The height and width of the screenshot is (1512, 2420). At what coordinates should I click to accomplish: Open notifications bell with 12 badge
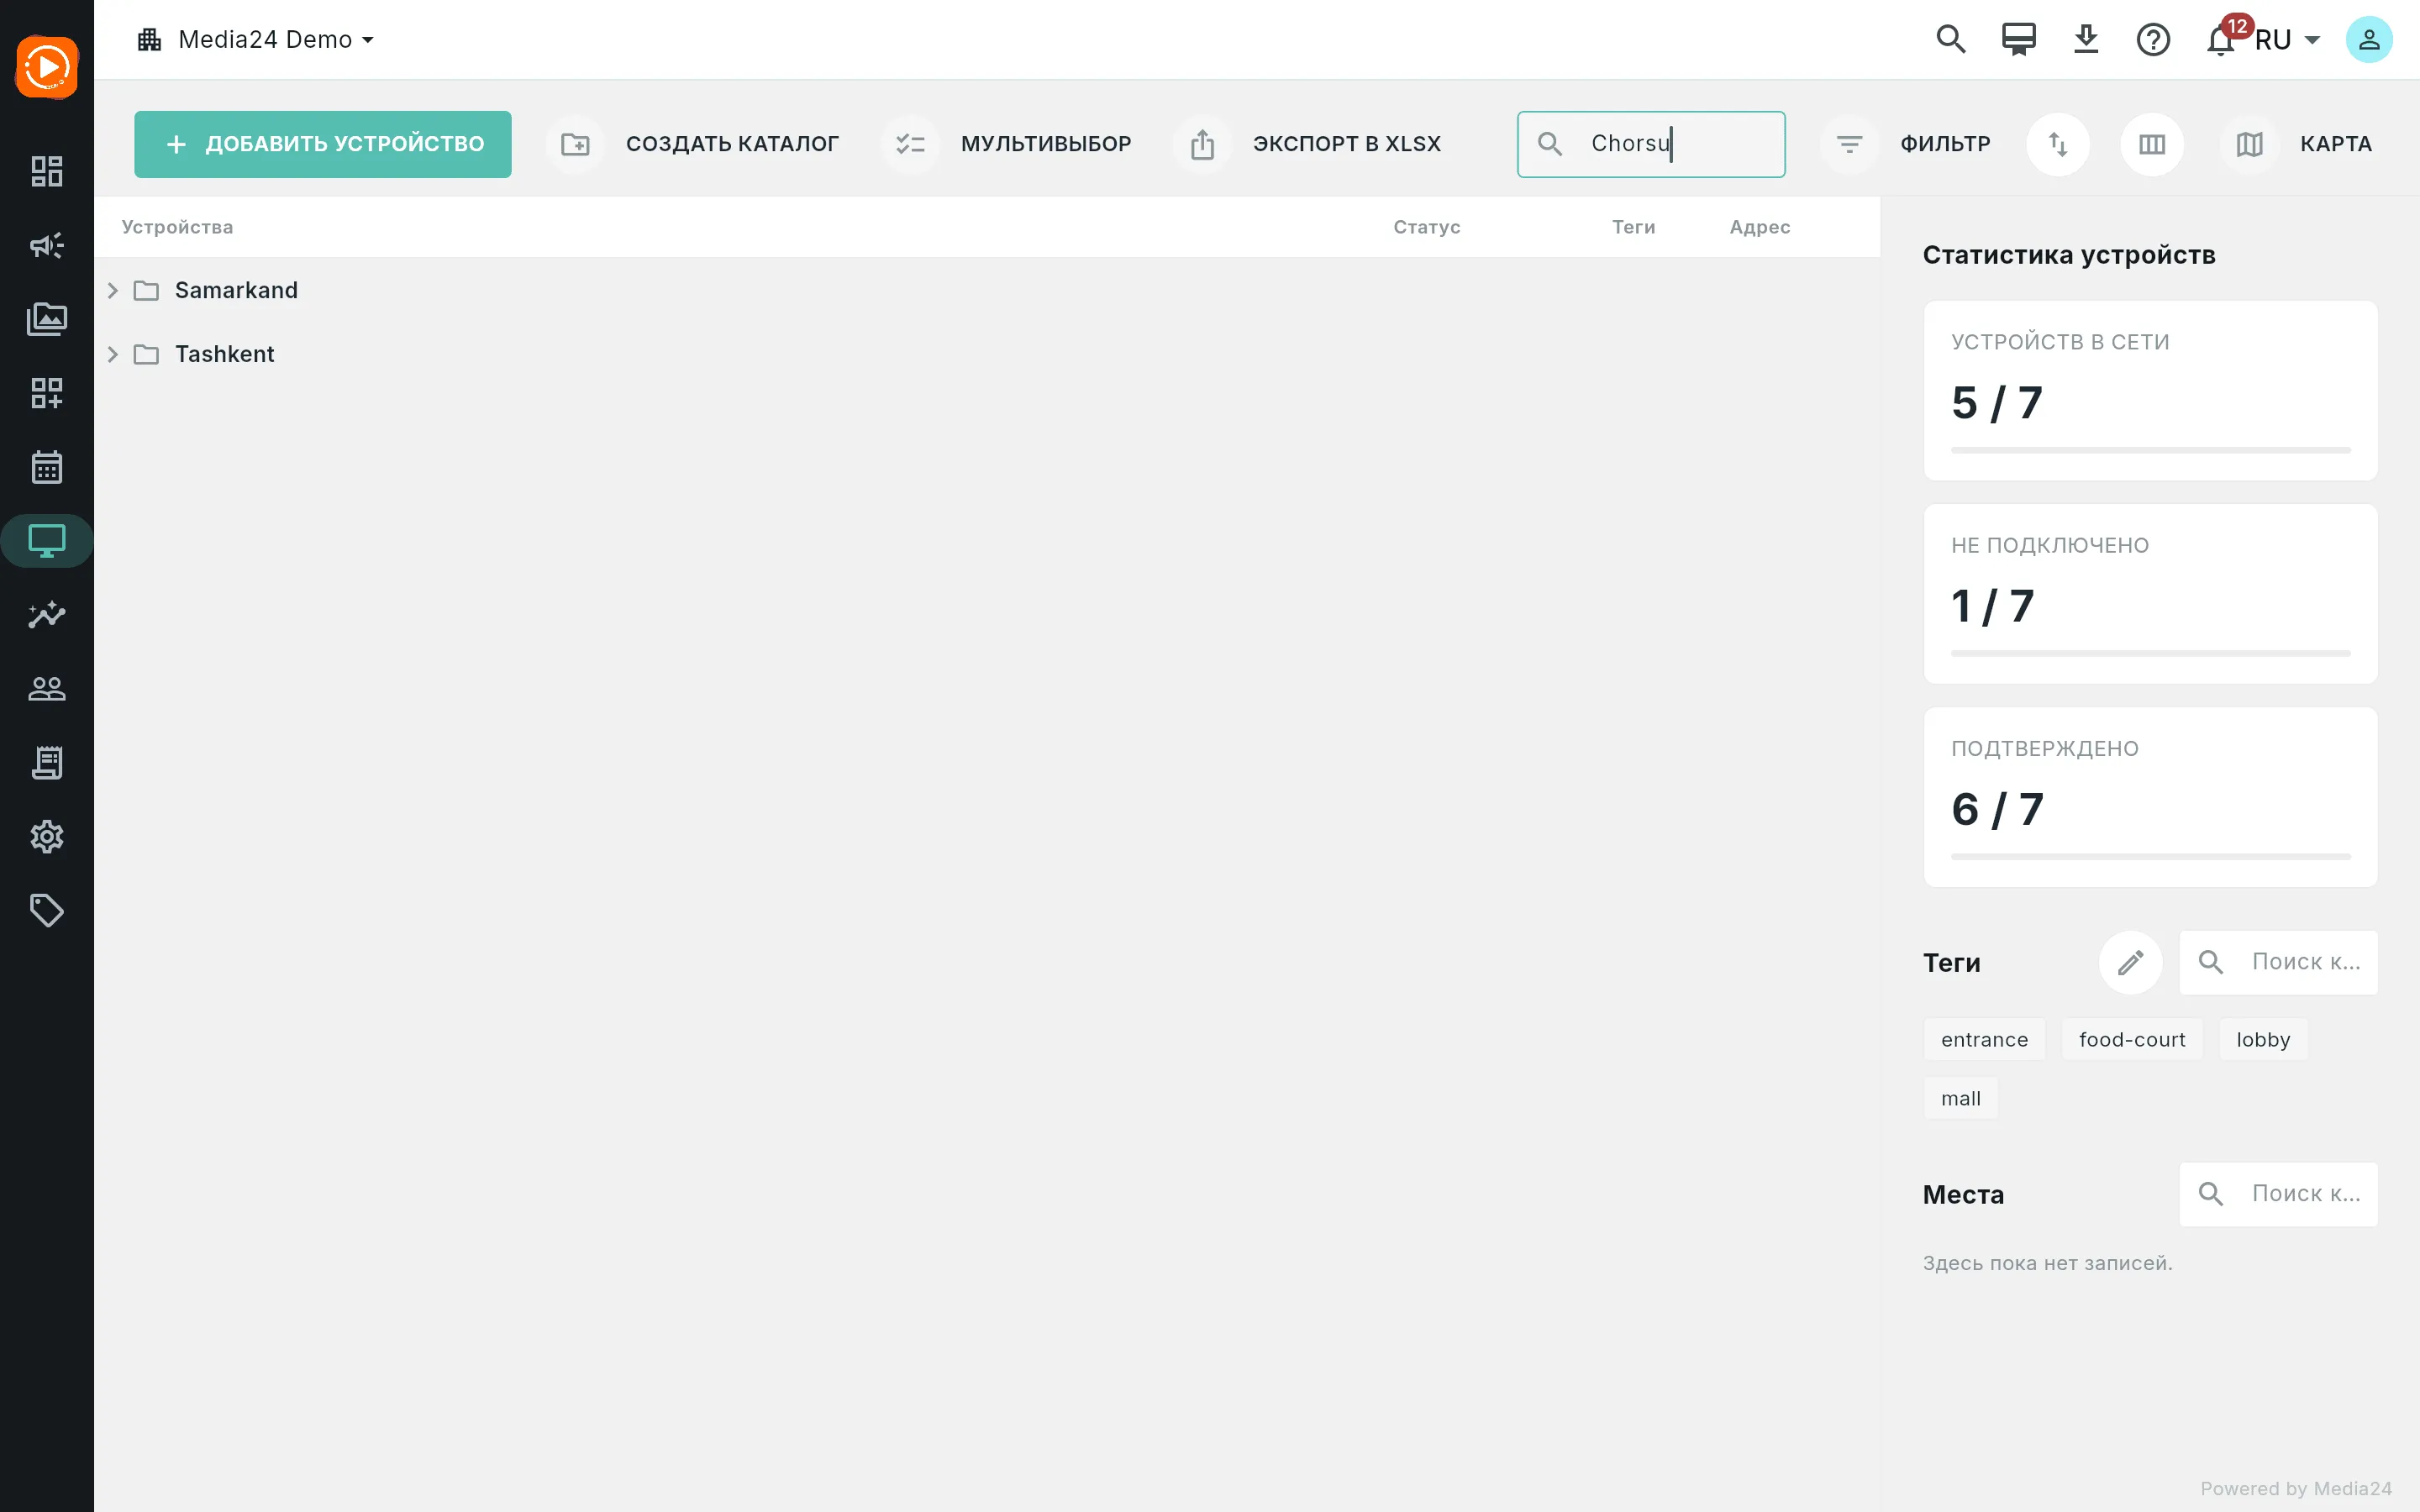click(2223, 38)
